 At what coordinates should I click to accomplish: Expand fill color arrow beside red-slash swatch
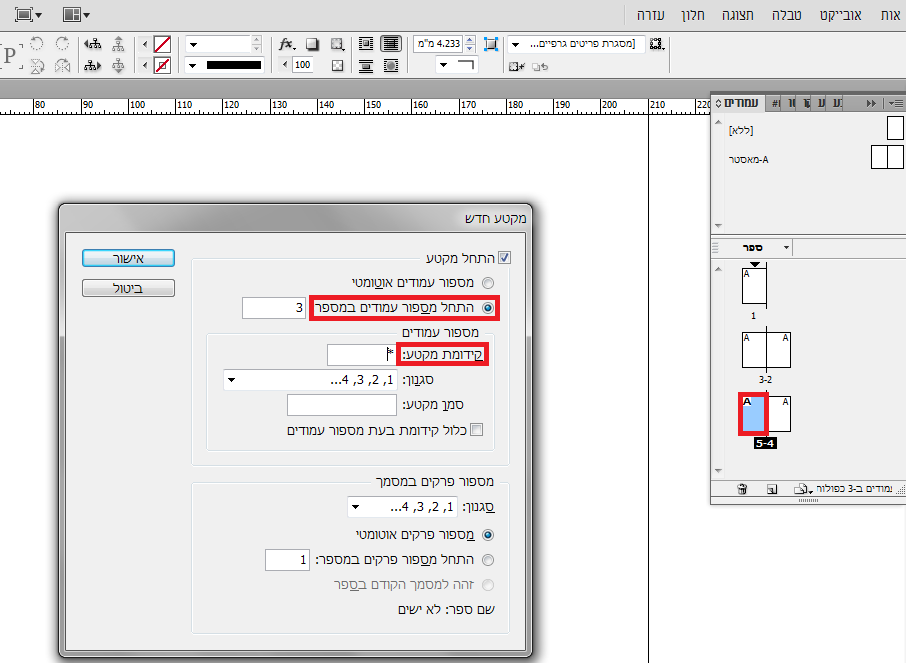(x=145, y=45)
